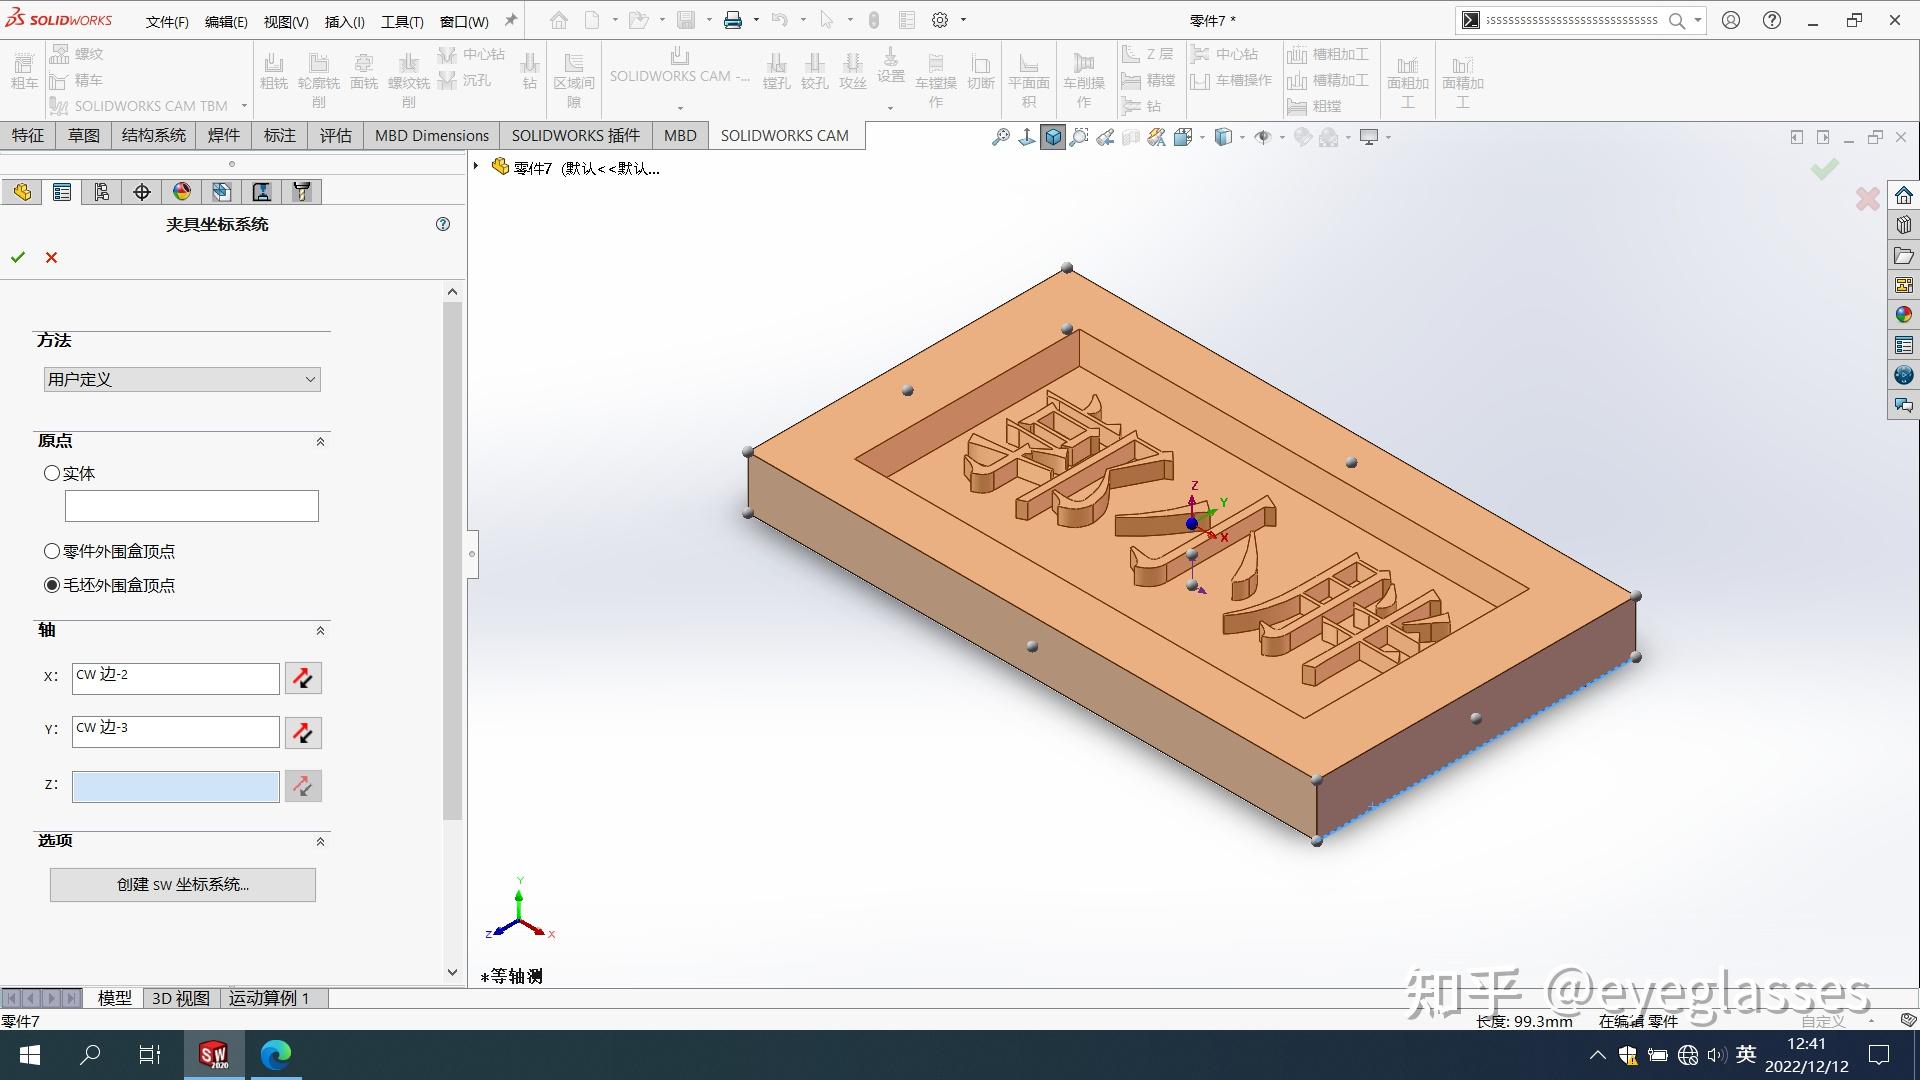Screen dimensions: 1920x1080
Task: Open the Display Manager appearance tab icon
Action: (x=182, y=192)
